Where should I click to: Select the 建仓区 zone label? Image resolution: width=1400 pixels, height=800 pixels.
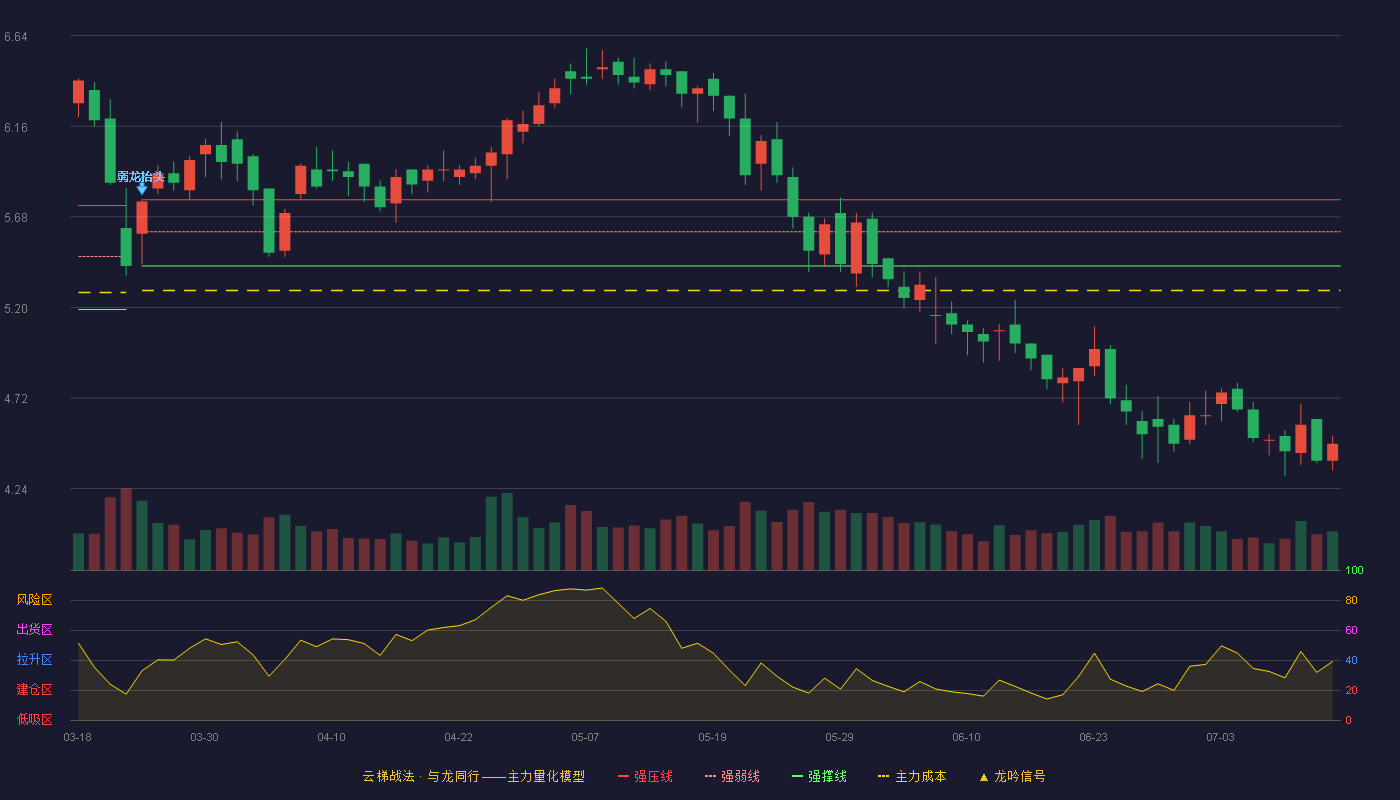click(34, 690)
